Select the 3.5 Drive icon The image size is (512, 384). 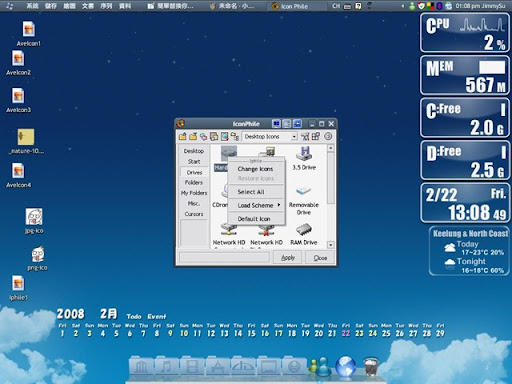tap(304, 158)
